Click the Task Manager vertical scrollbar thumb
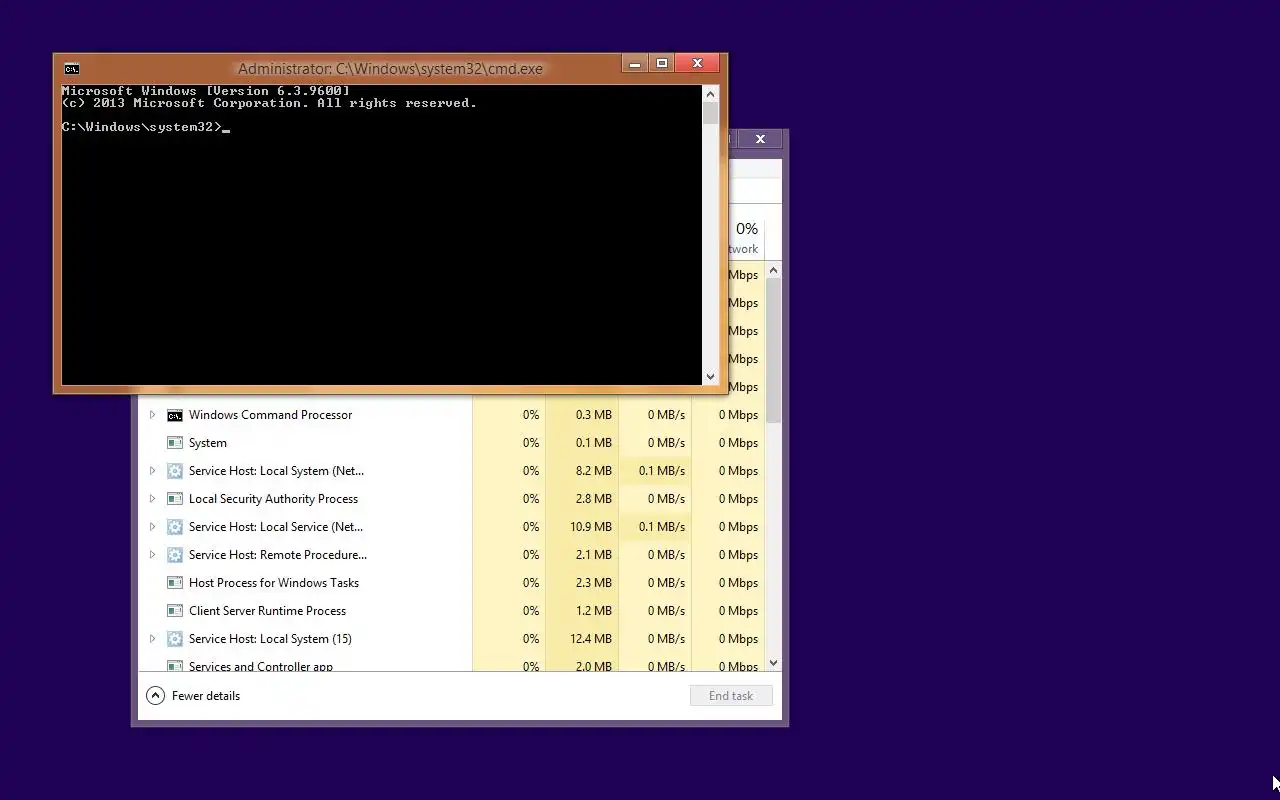The width and height of the screenshot is (1280, 800). [x=773, y=348]
